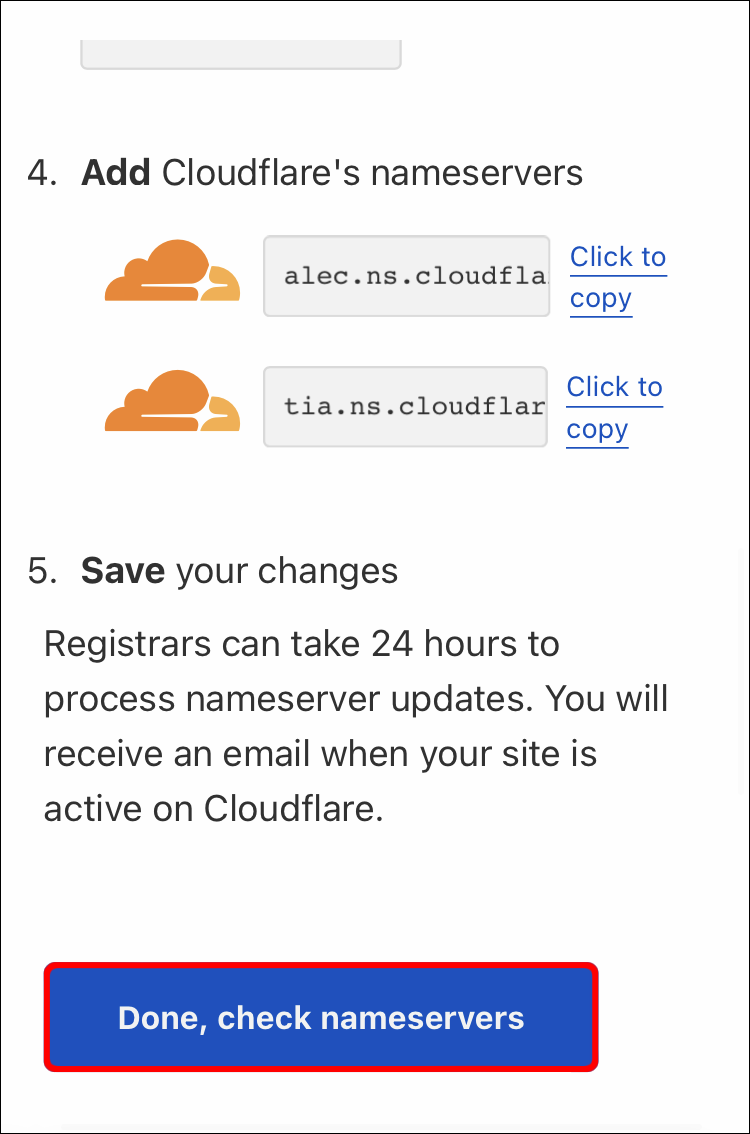This screenshot has height=1134, width=750.
Task: Click the partially visible box at top
Action: coord(240,54)
